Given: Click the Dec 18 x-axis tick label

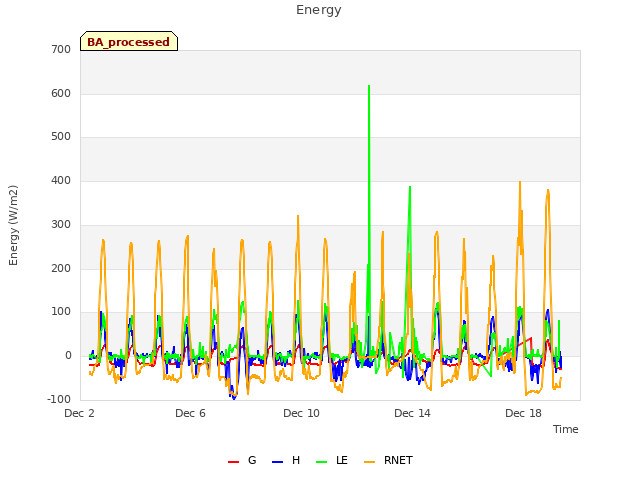Looking at the screenshot, I should [523, 413].
